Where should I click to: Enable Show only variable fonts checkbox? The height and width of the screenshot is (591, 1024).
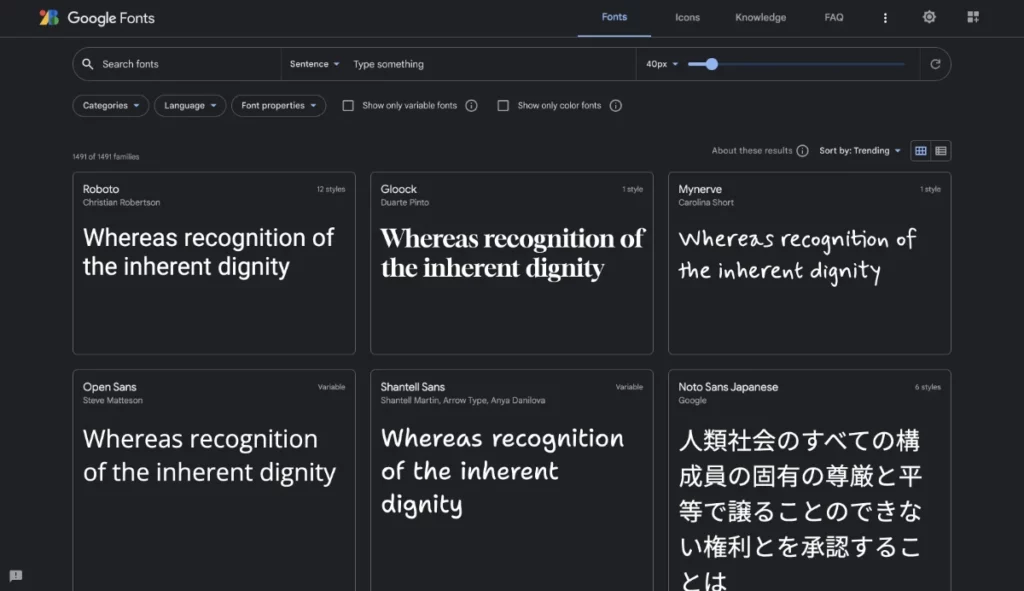click(x=348, y=106)
